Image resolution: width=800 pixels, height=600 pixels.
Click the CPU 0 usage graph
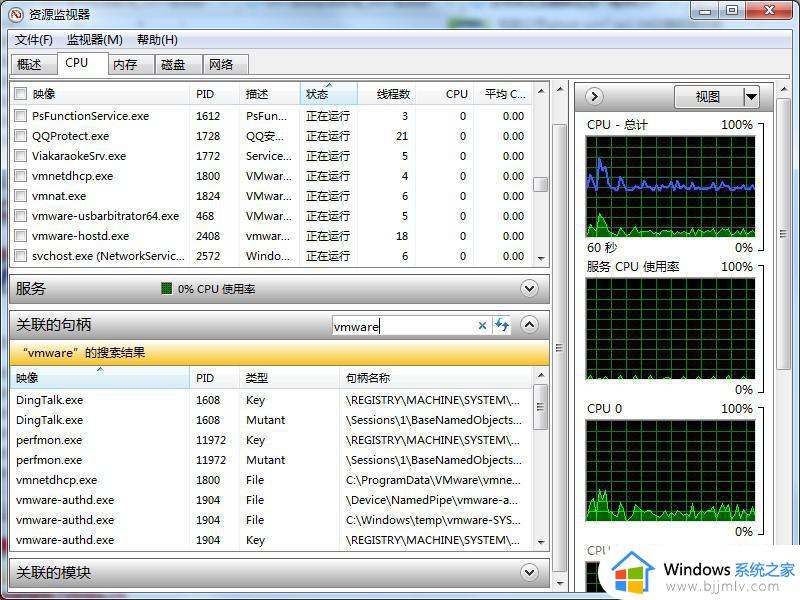tap(670, 470)
